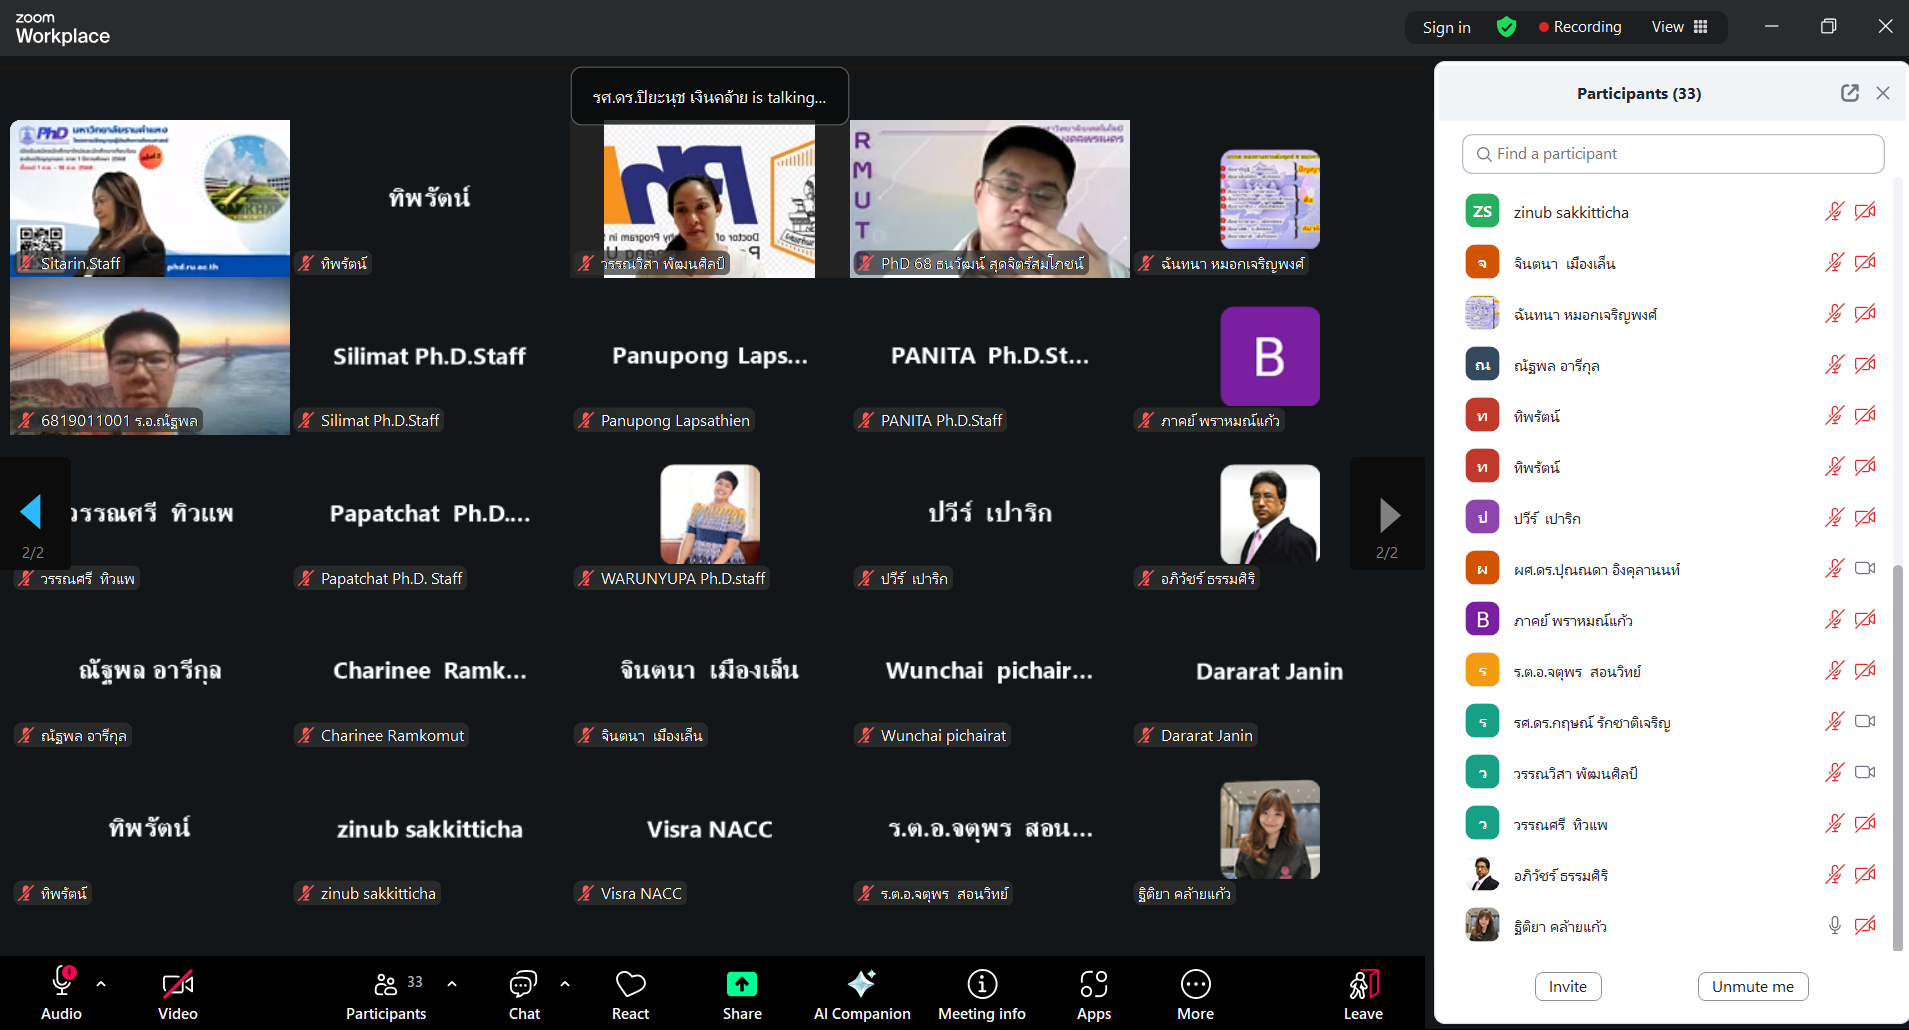Restore down the Zoom window

point(1828,27)
